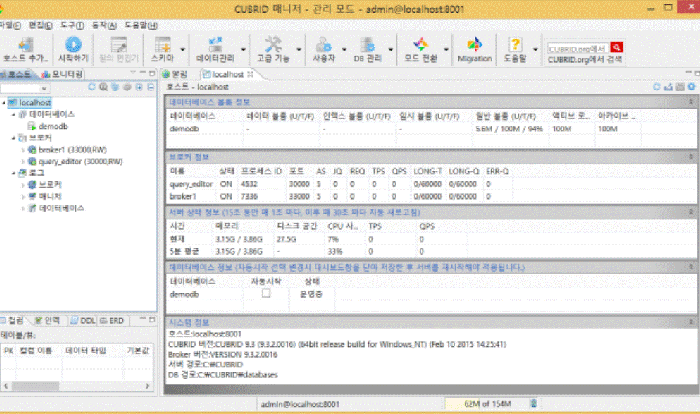Collapse the 로그 tree group arrow
Image resolution: width=700 pixels, height=414 pixels.
[13, 173]
